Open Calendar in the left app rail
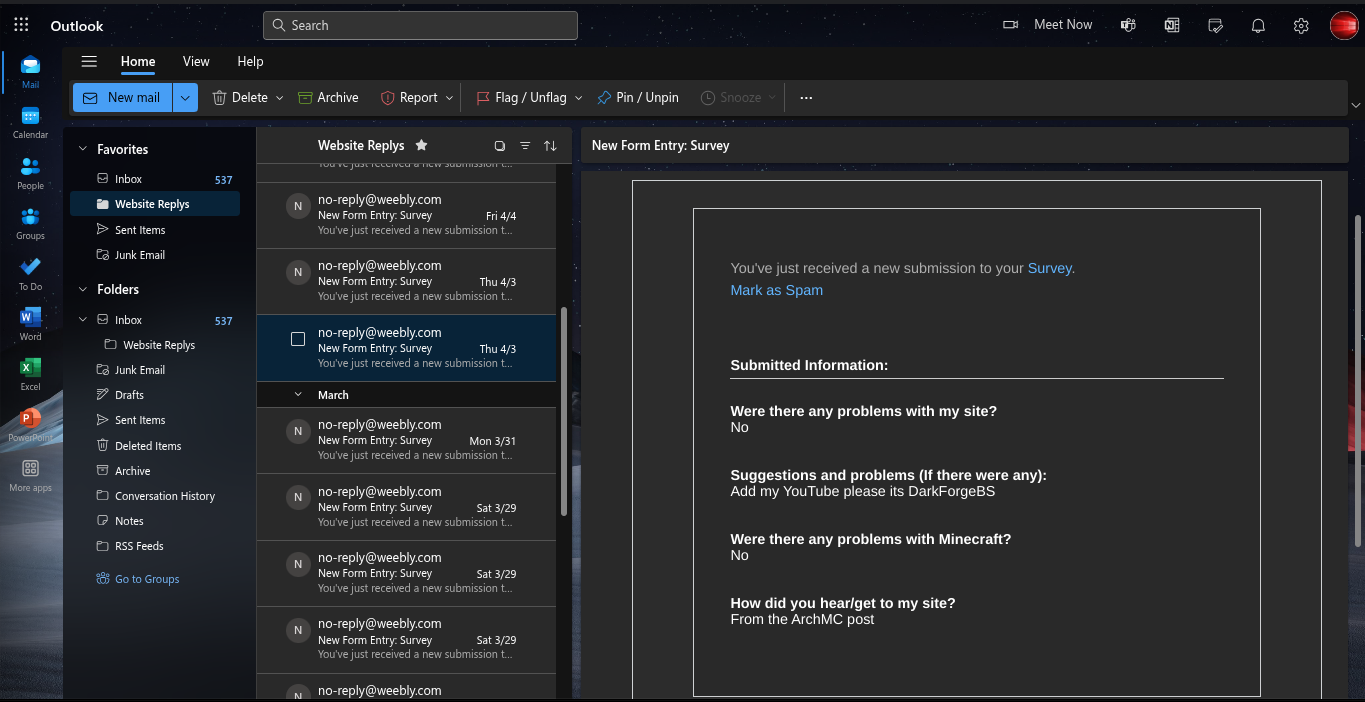This screenshot has width=1365, height=702. coord(30,121)
